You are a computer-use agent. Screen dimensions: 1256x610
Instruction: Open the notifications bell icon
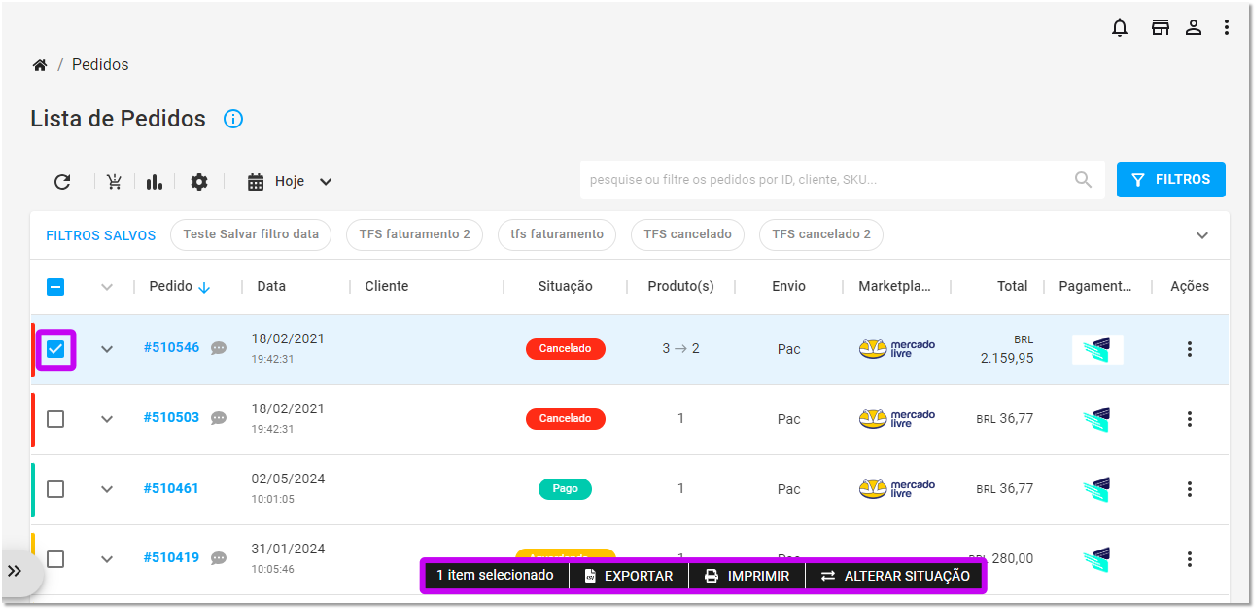pyautogui.click(x=1120, y=27)
